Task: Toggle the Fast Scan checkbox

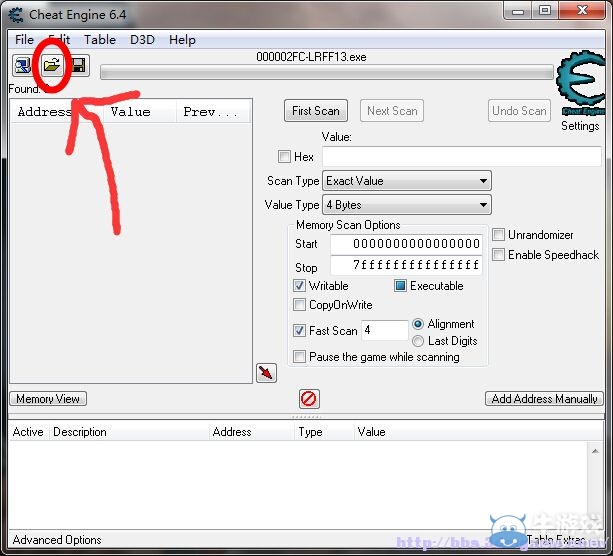Action: pyautogui.click(x=299, y=330)
